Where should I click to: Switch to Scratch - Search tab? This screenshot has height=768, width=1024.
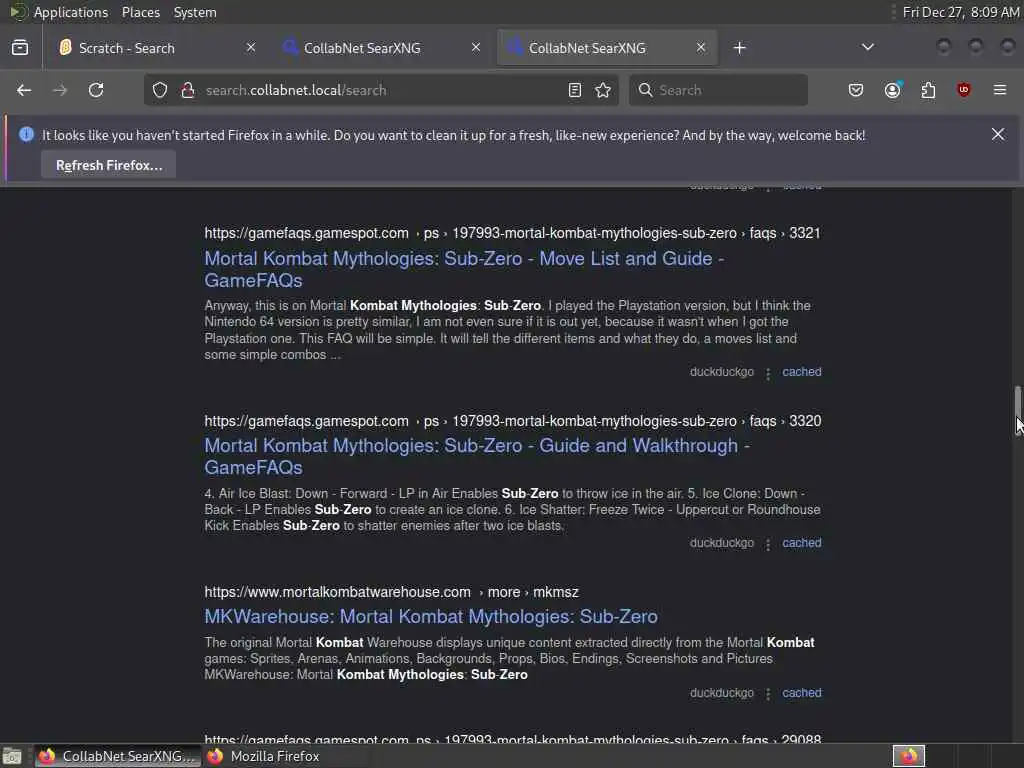(x=157, y=48)
